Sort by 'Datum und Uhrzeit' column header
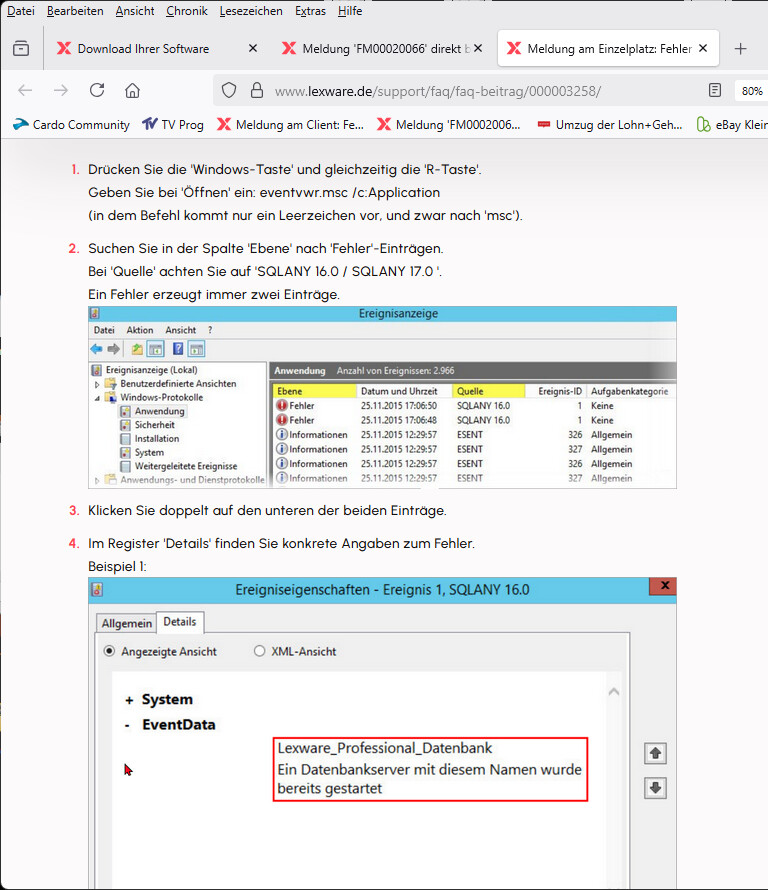 pos(404,391)
